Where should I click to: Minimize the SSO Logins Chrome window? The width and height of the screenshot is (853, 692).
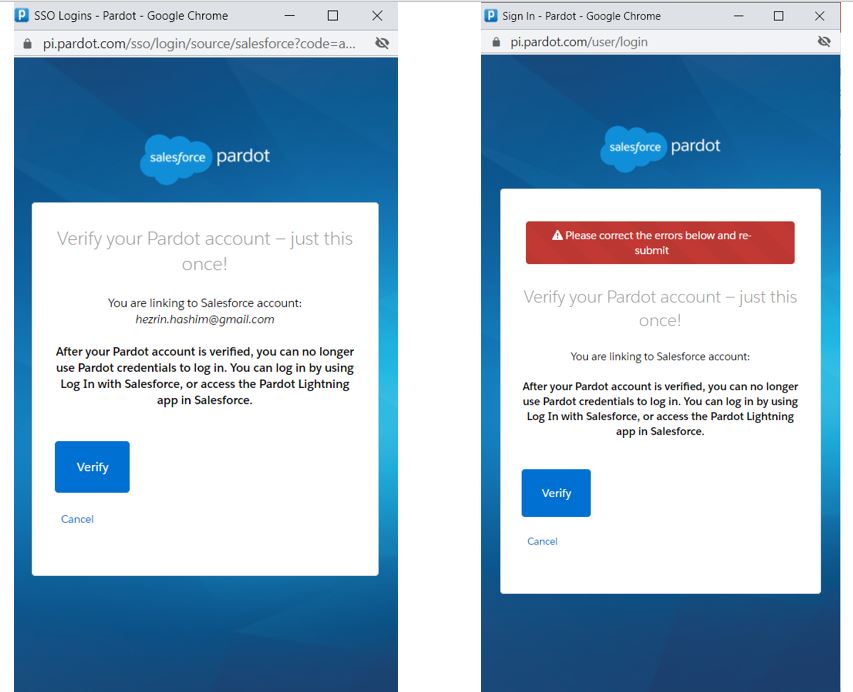[x=289, y=16]
